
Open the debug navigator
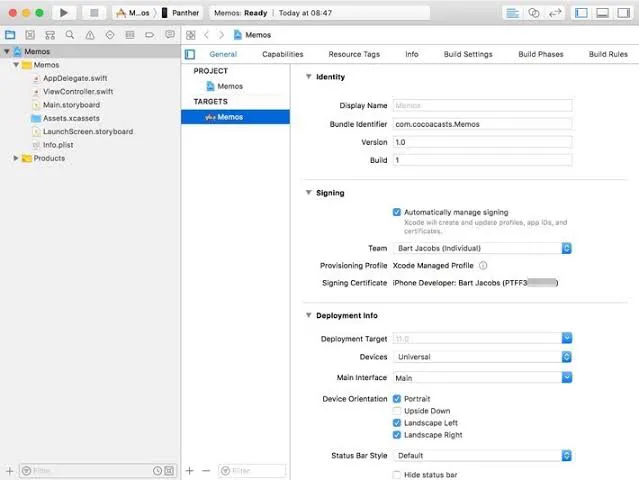(130, 35)
